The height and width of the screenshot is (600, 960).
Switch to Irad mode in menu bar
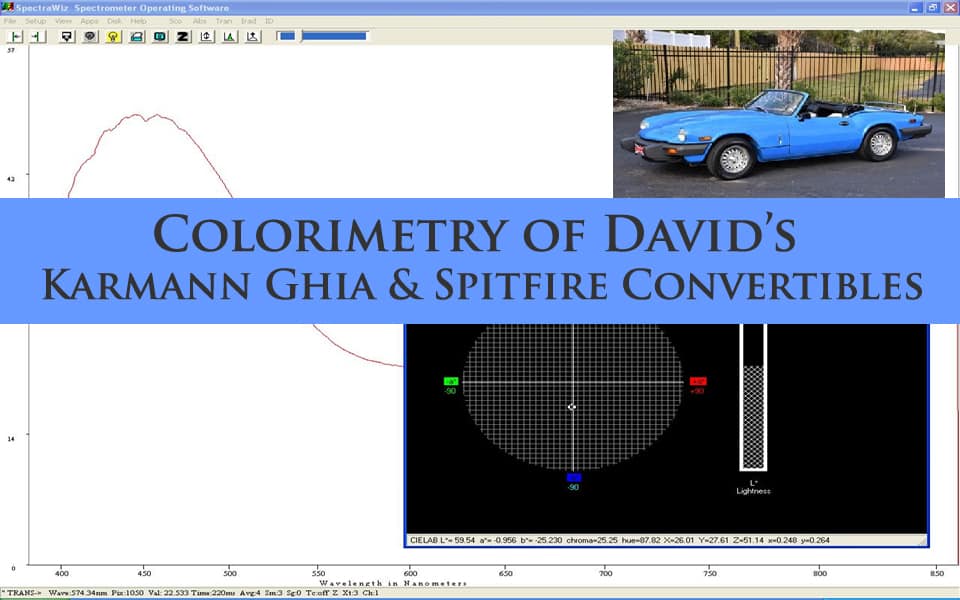coord(249,21)
